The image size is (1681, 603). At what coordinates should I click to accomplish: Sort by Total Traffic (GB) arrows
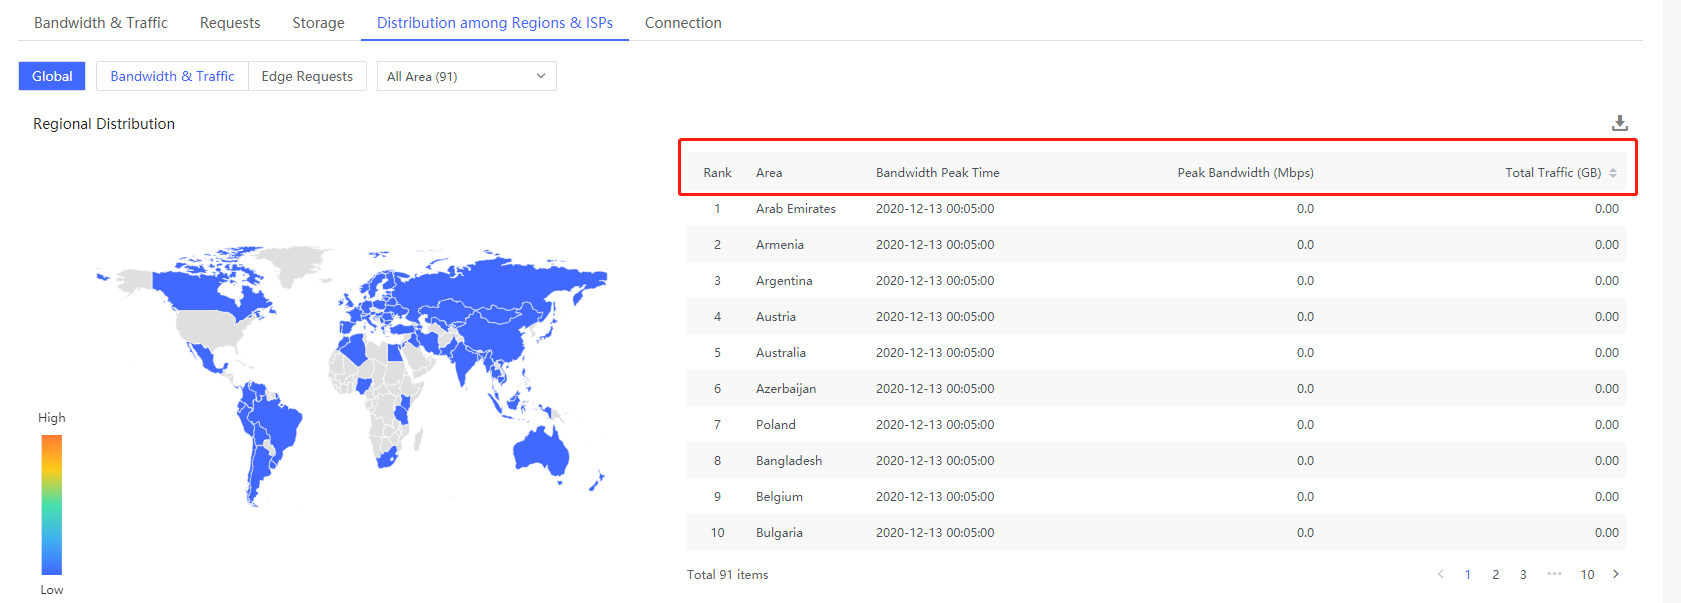pos(1613,173)
